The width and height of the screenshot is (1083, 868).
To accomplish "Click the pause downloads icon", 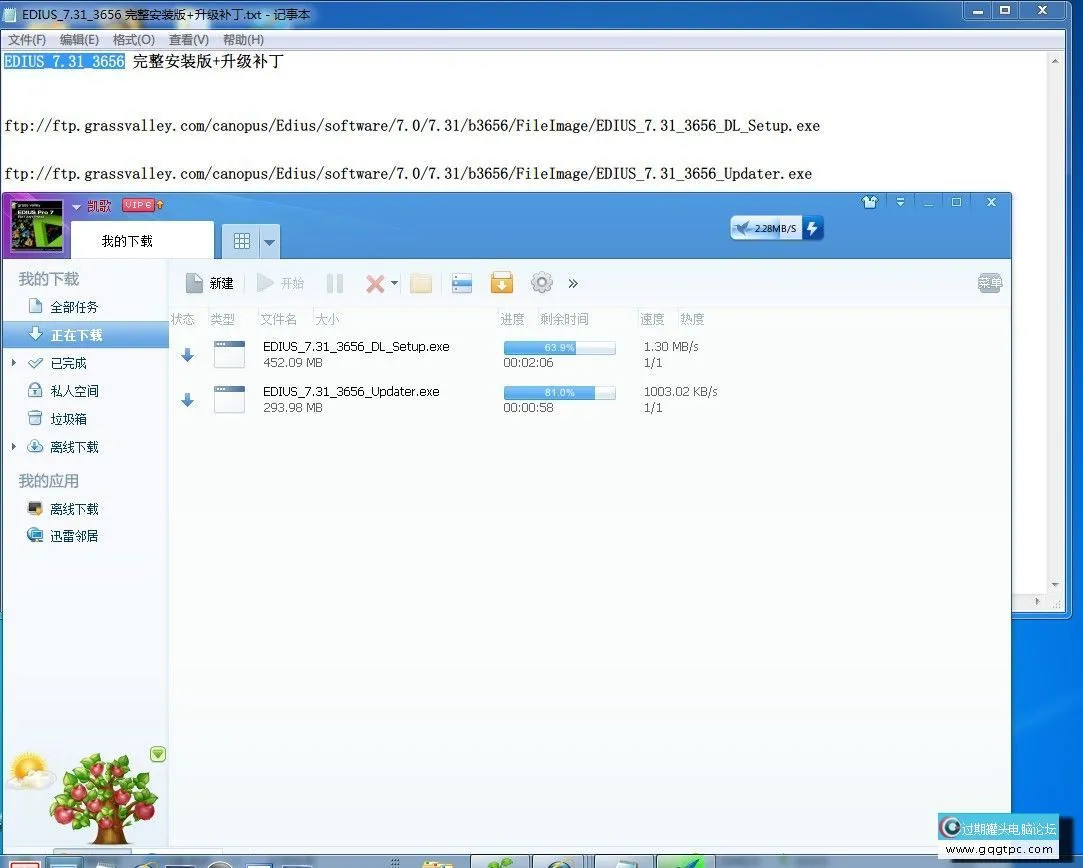I will (335, 283).
